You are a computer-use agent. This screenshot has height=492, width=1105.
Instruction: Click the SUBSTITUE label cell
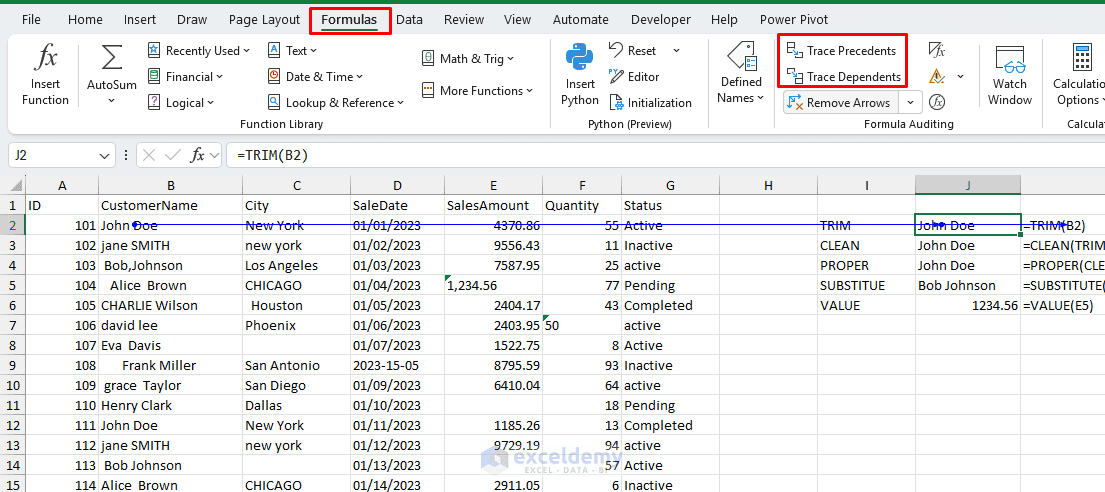click(866, 285)
